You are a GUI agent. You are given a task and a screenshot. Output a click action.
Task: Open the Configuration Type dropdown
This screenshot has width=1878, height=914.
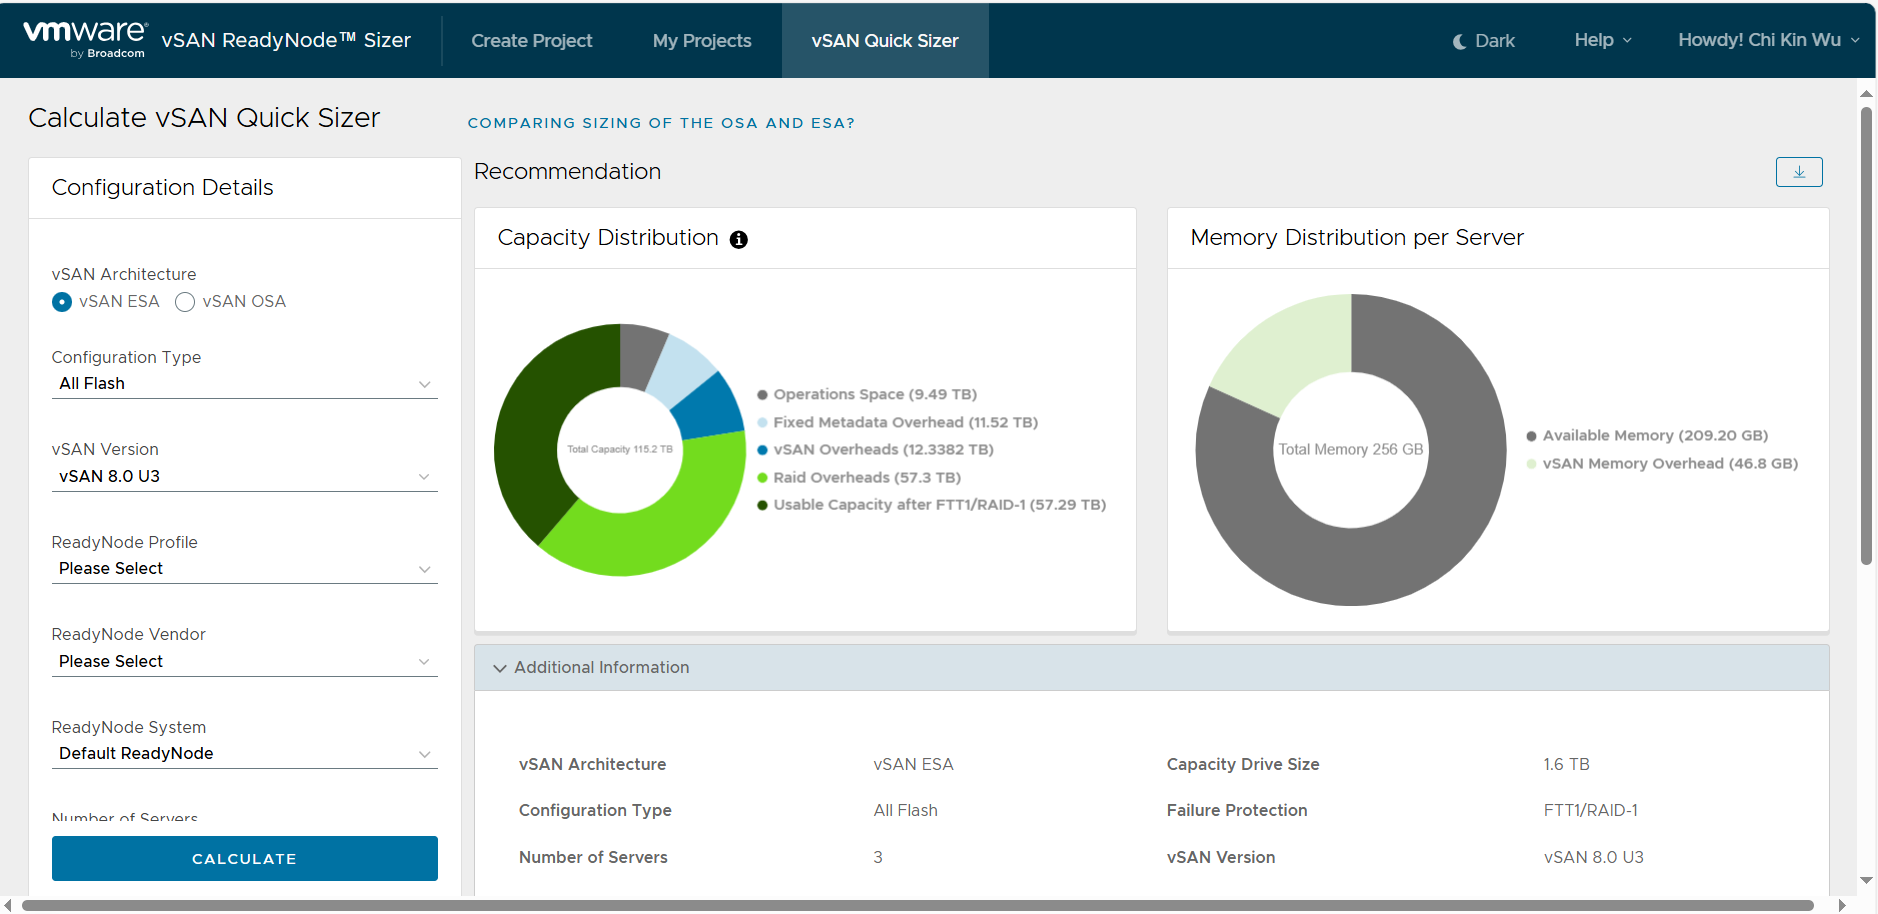244,384
